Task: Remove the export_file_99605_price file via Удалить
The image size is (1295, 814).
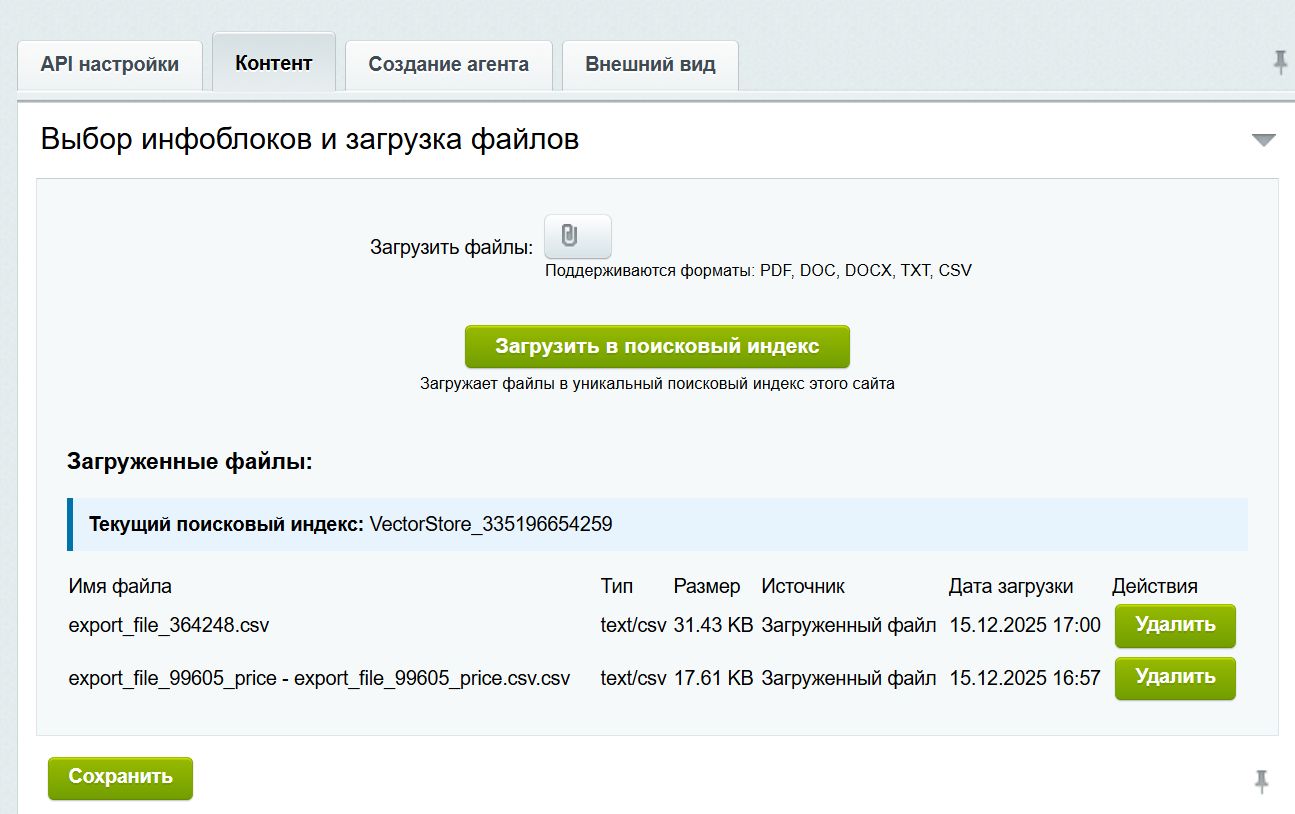Action: click(1175, 678)
